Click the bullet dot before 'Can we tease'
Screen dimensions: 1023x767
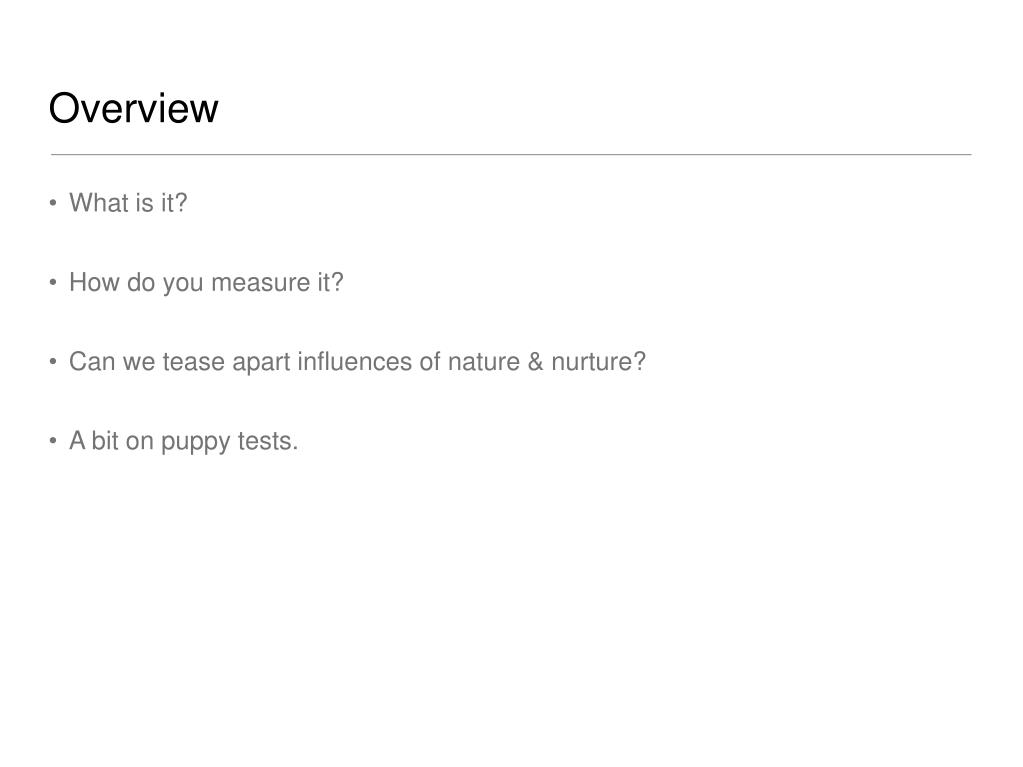53,361
